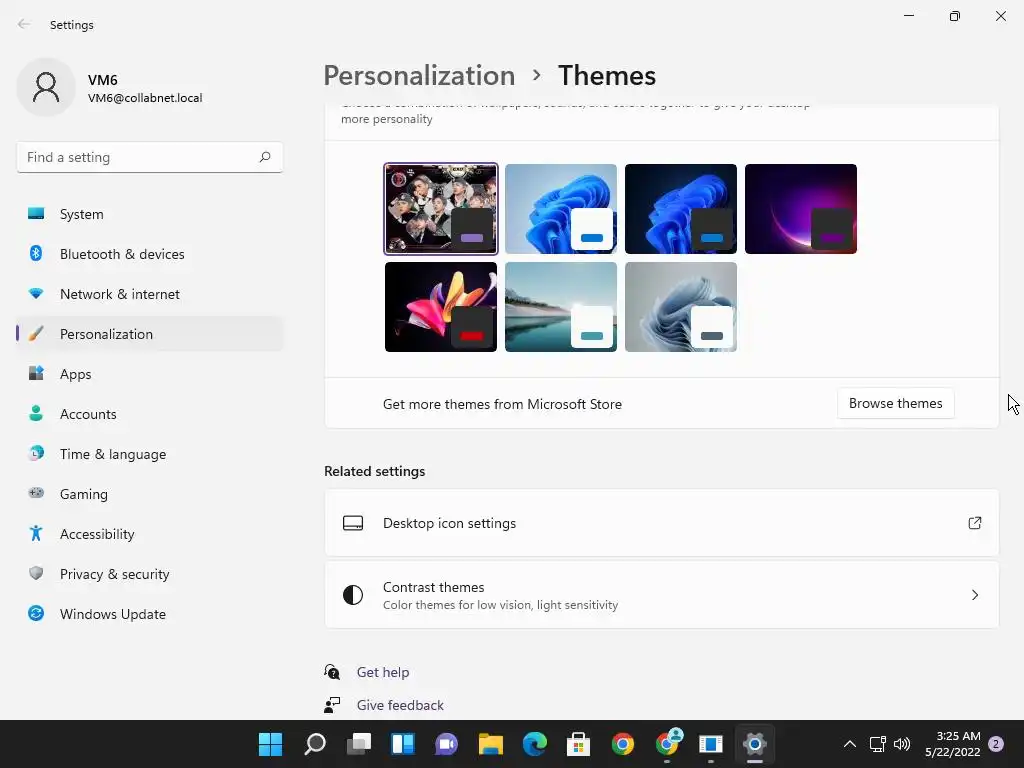Select the colorful Captured Motion theme
The height and width of the screenshot is (768, 1024).
pyautogui.click(x=441, y=307)
